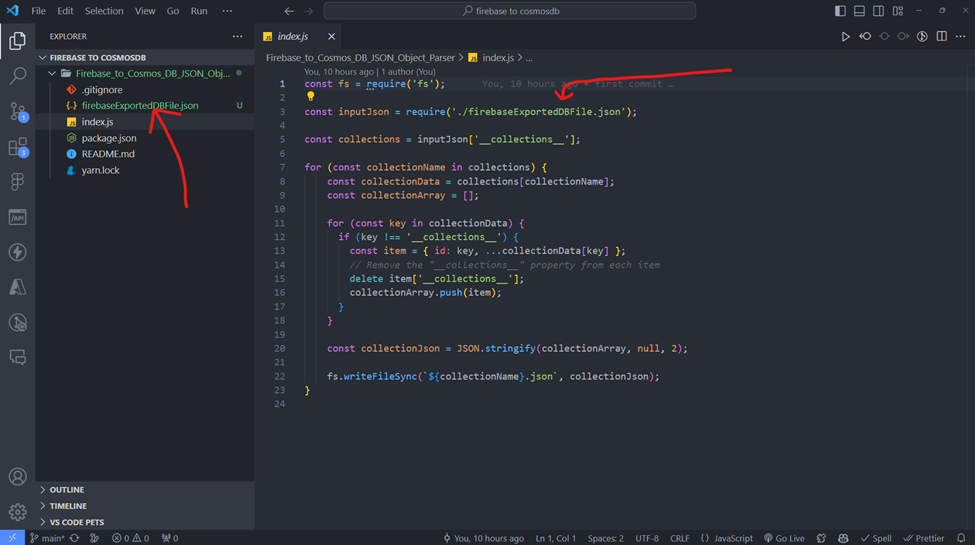Click the main* git branch indicator
Image resolution: width=975 pixels, height=545 pixels.
(47, 538)
